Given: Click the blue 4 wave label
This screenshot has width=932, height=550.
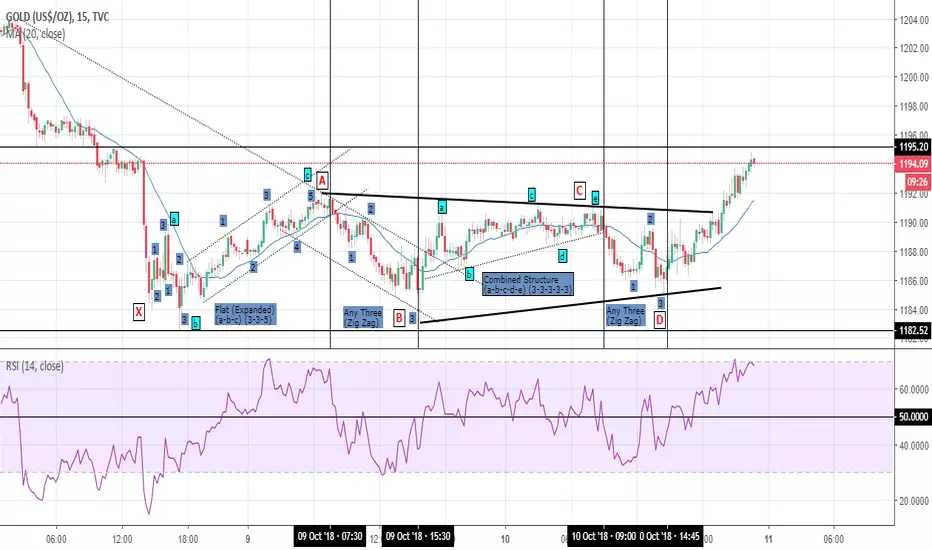Looking at the screenshot, I should [297, 247].
